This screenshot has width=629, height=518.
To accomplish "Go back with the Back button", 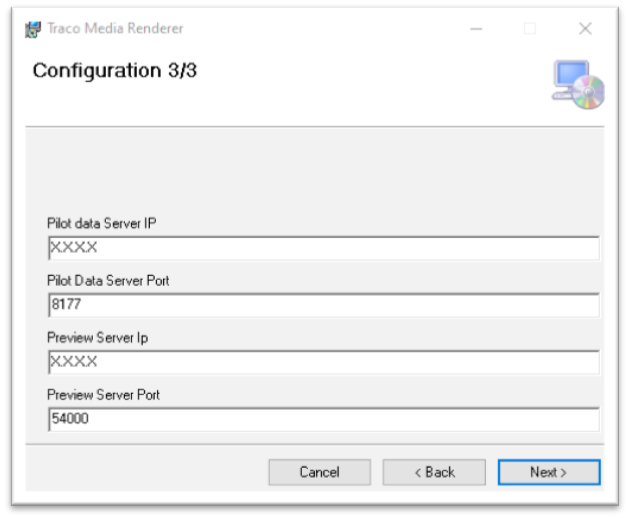I will [434, 472].
